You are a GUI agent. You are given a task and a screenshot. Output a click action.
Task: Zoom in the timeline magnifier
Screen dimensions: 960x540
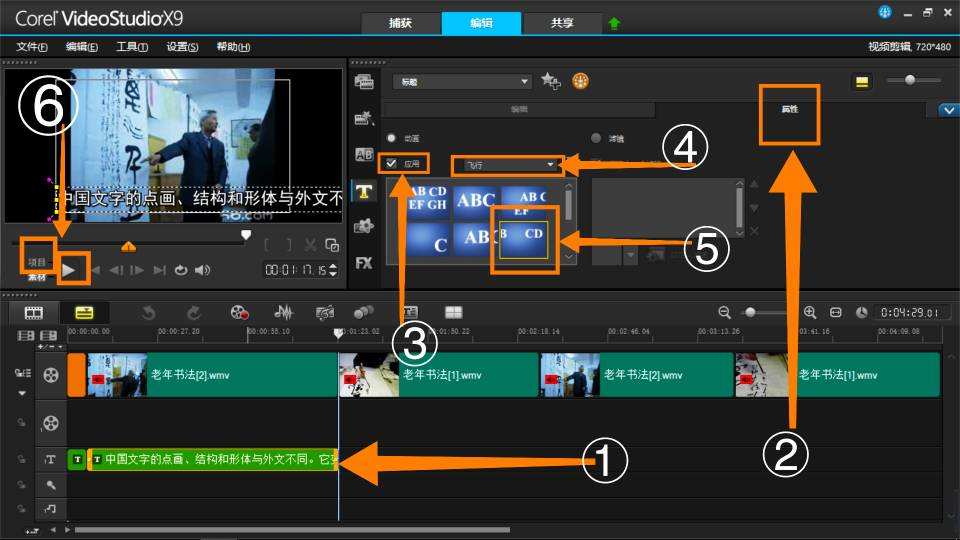pos(810,313)
